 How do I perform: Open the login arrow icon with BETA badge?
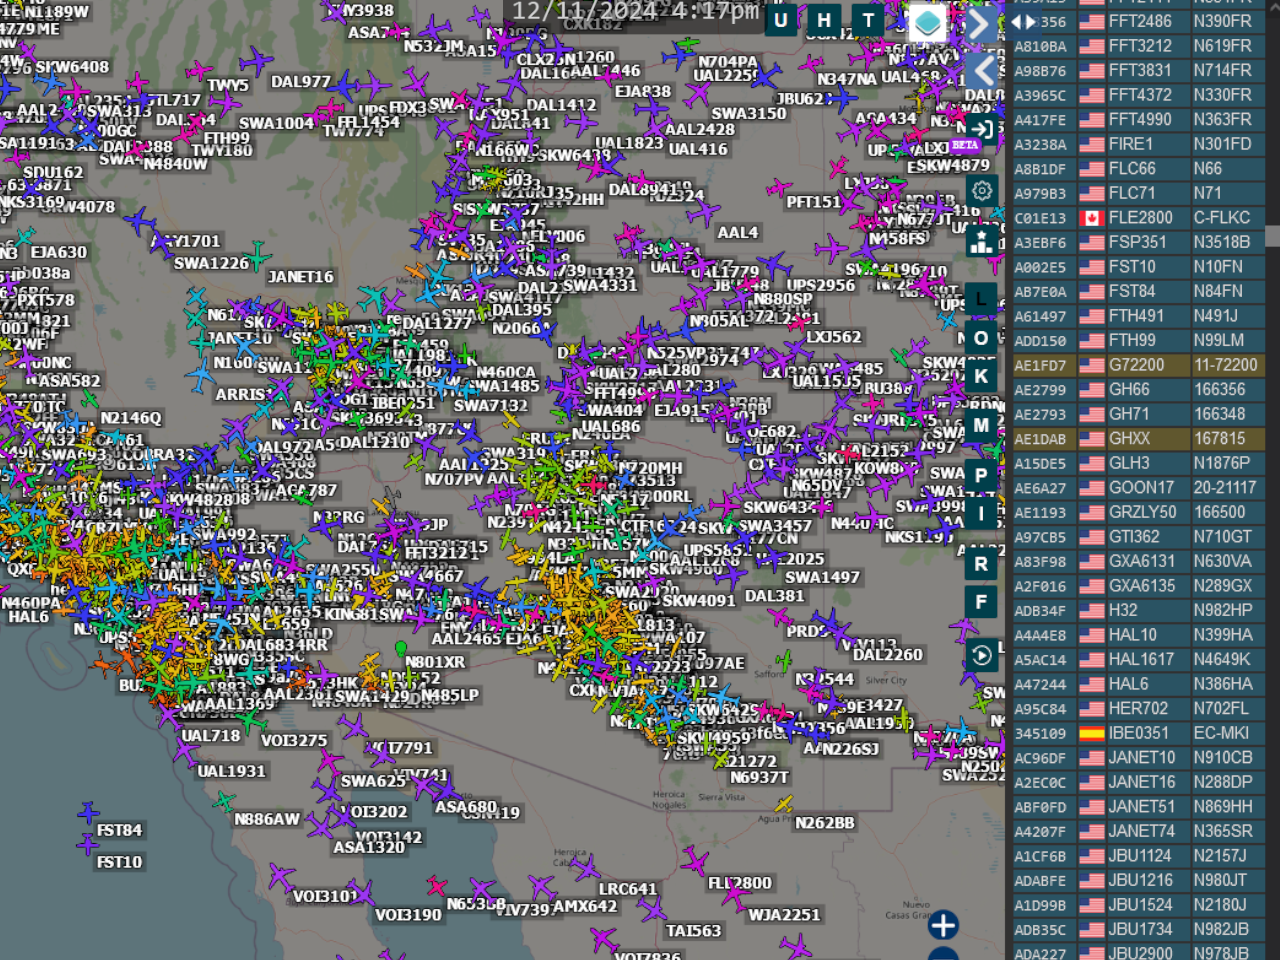[x=982, y=130]
